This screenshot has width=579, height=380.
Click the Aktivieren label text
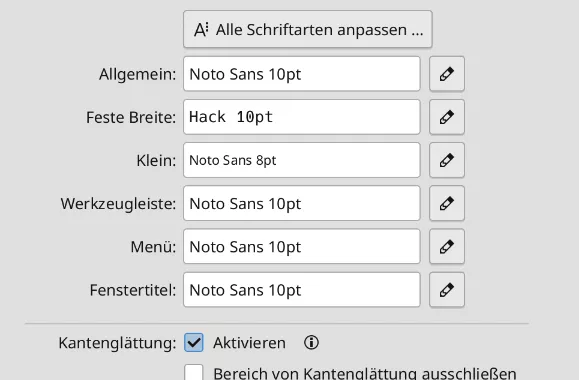(249, 343)
